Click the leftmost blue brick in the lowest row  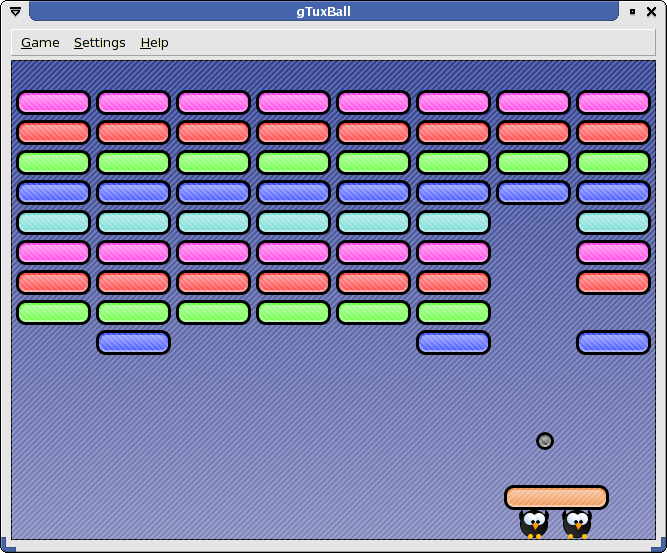134,343
